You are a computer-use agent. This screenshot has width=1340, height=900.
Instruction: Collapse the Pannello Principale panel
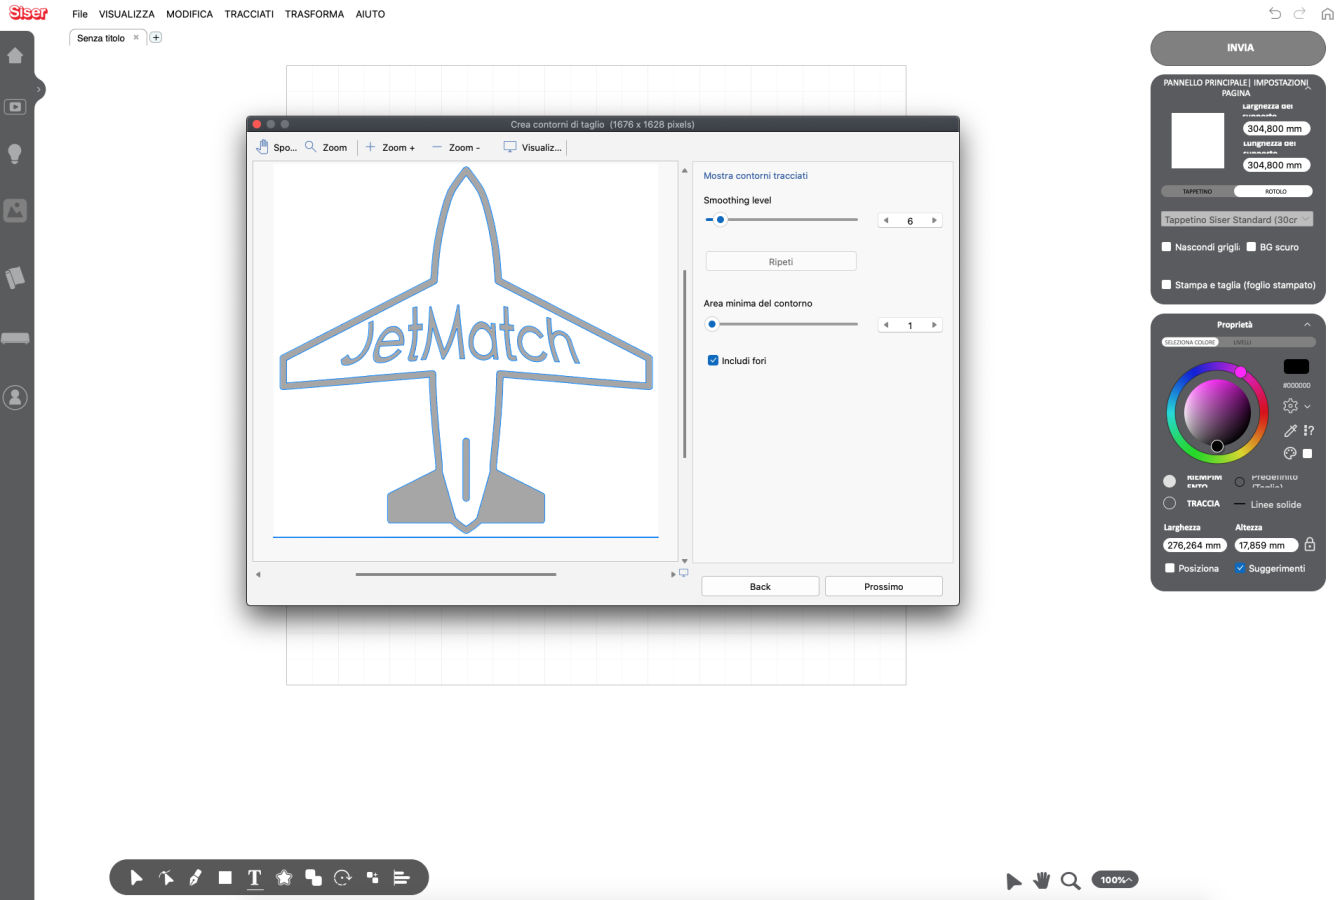click(x=1307, y=87)
